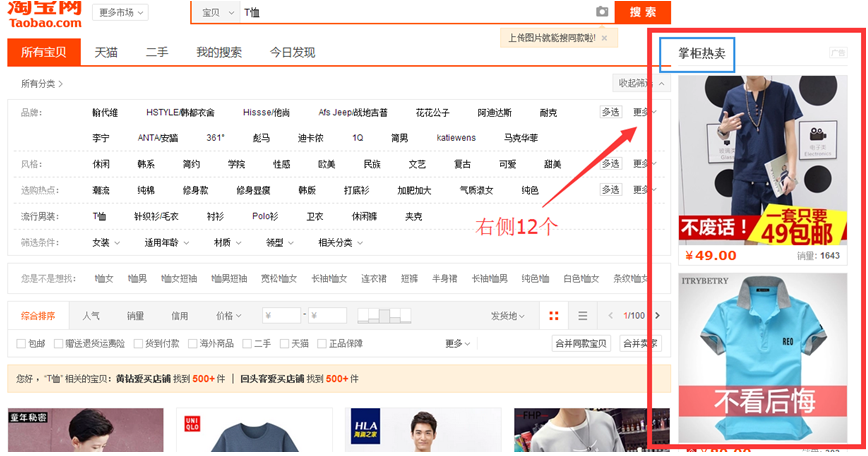The image size is (868, 456).
Task: Sort results by 销量
Action: pos(135,315)
